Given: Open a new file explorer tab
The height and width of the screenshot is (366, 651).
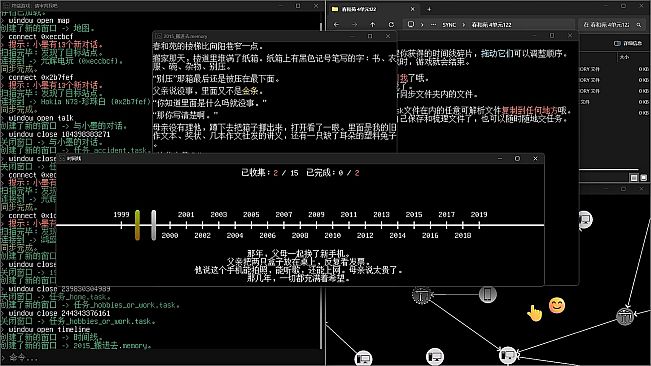Looking at the screenshot, I should [429, 9].
